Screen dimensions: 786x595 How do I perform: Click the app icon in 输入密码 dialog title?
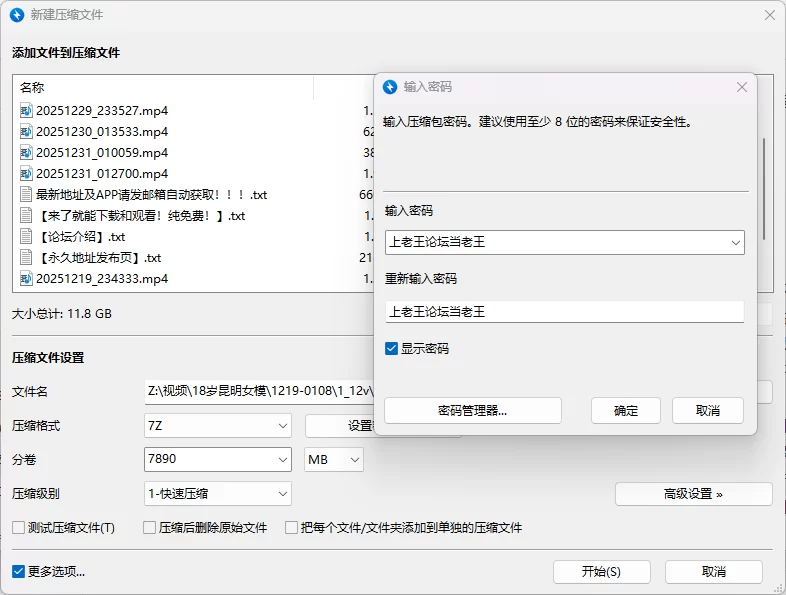(390, 87)
